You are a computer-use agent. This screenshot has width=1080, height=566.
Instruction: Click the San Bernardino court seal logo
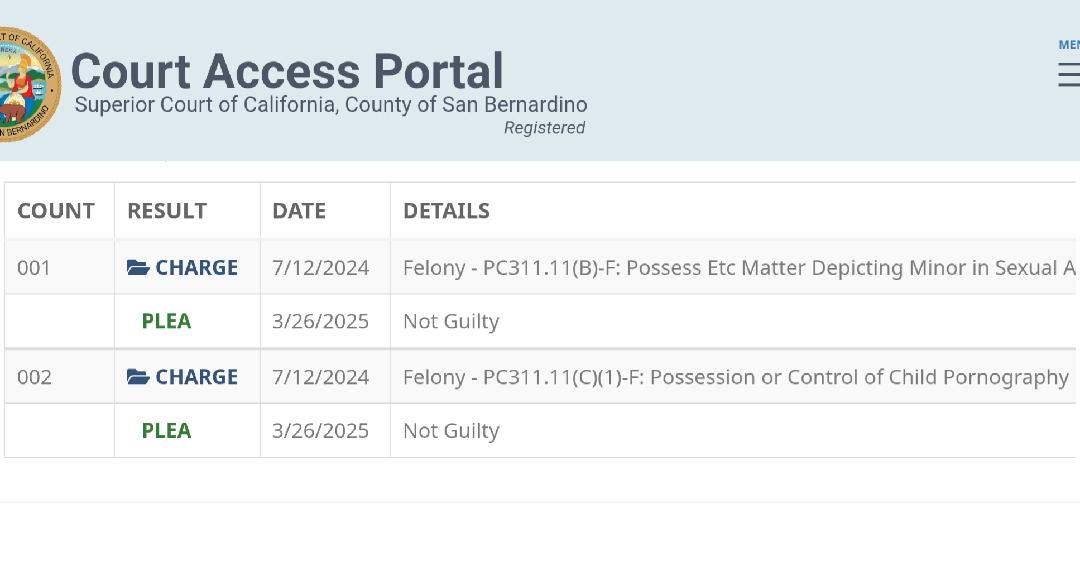27,84
